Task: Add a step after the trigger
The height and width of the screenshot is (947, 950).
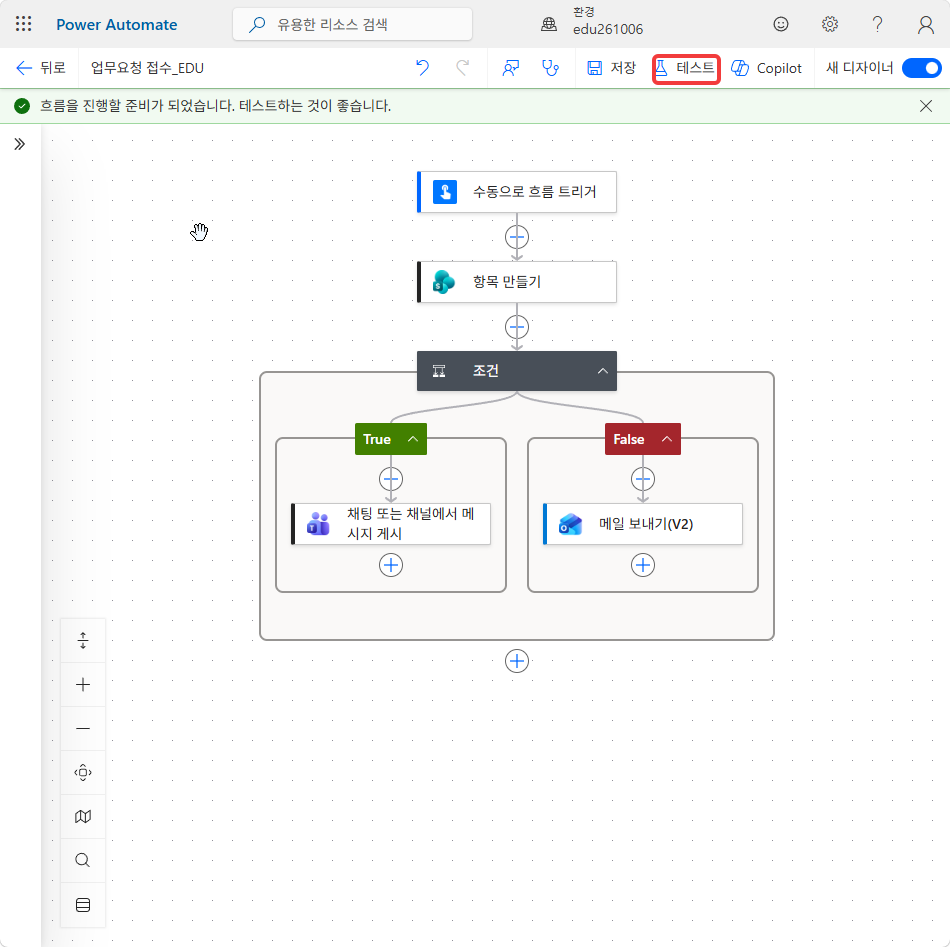Action: tap(517, 237)
